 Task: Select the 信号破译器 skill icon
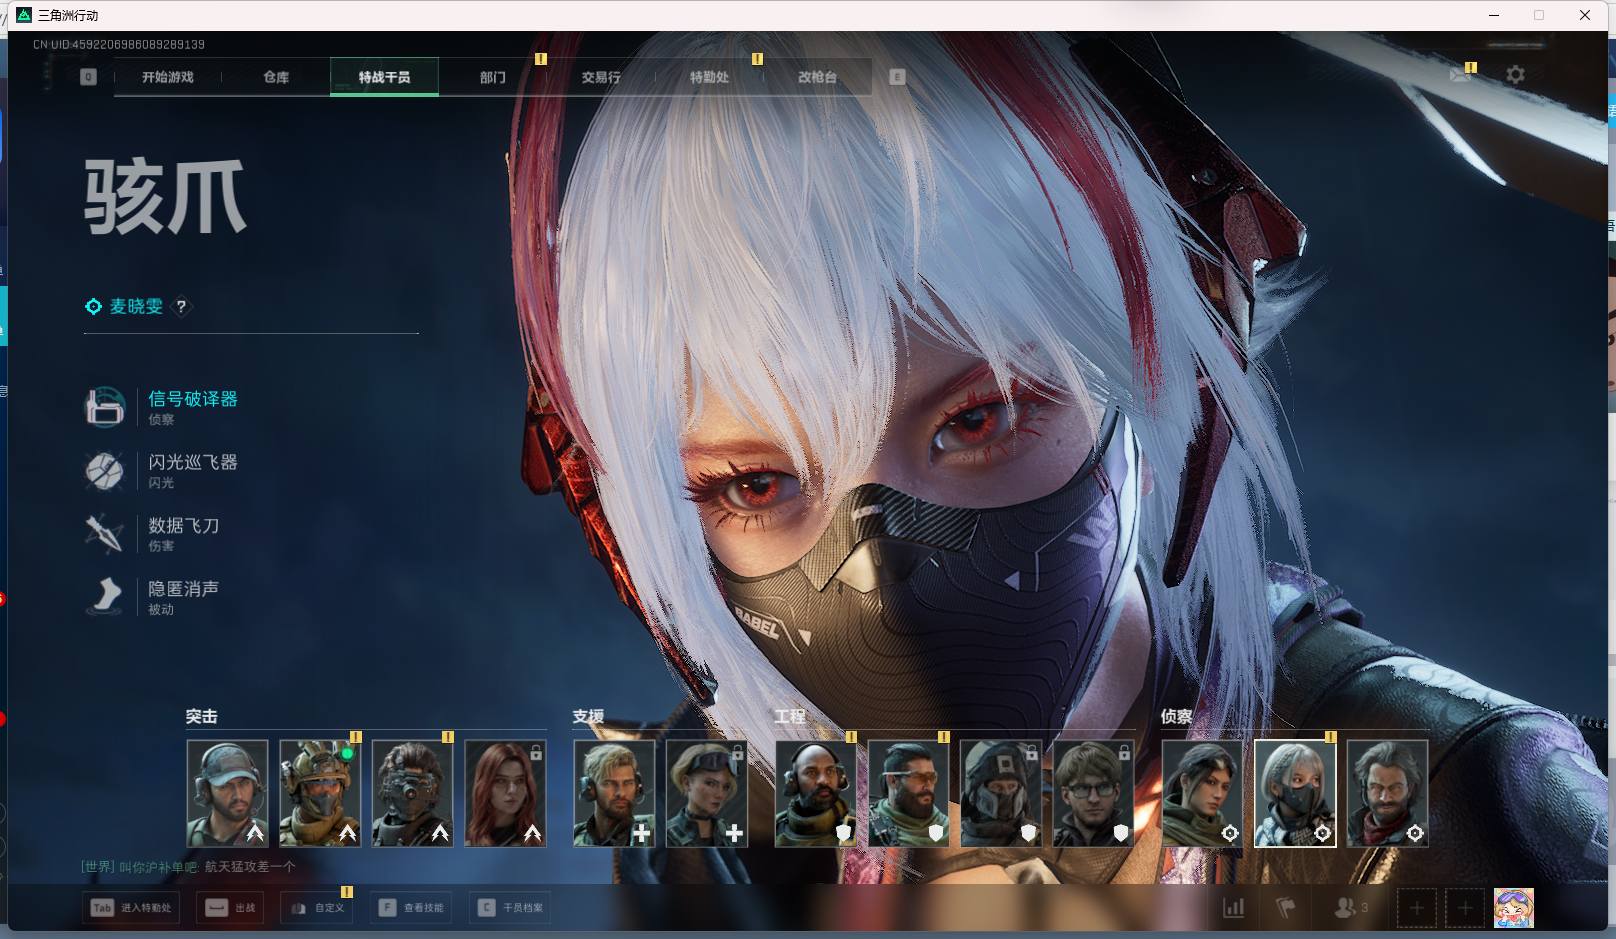tap(105, 407)
